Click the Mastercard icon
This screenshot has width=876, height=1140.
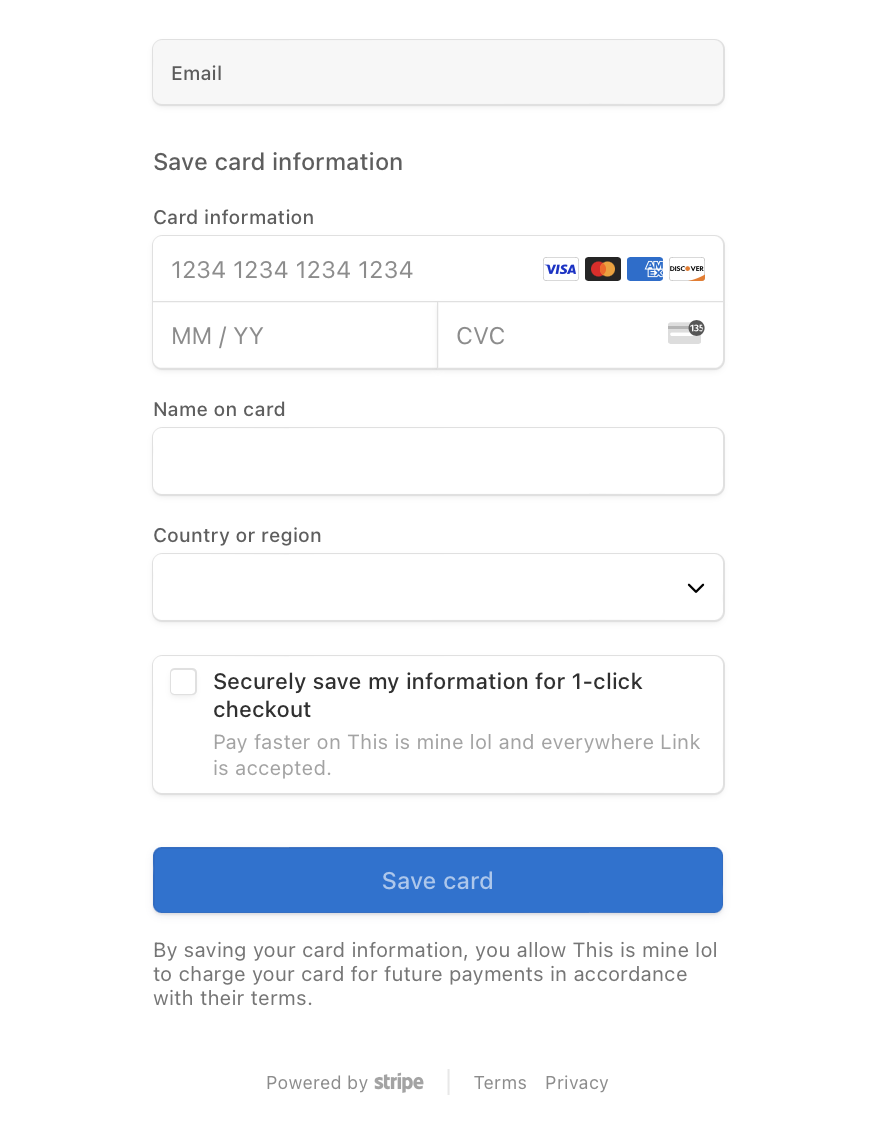(602, 268)
